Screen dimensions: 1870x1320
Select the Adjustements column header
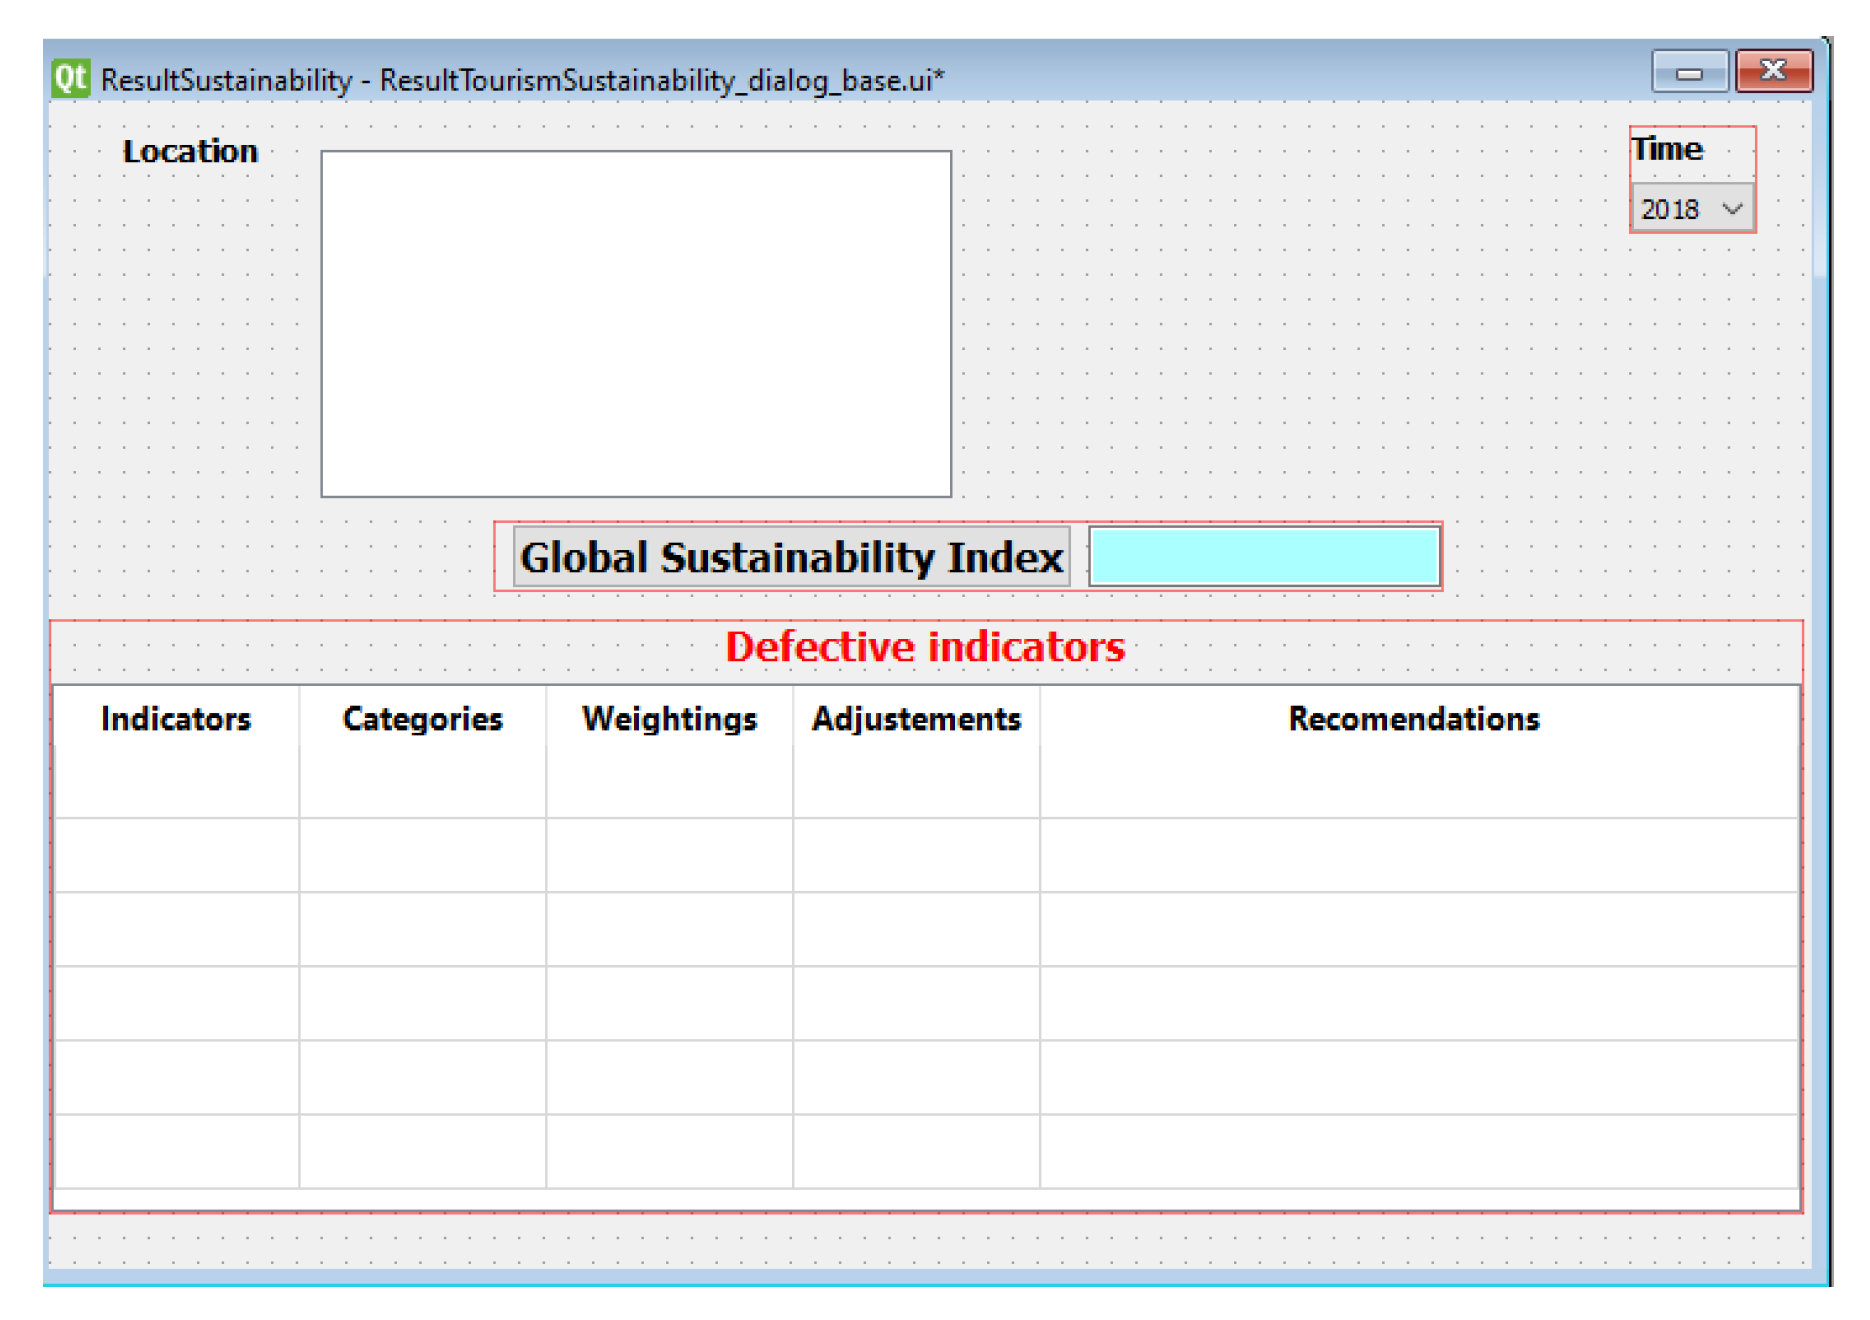click(x=916, y=719)
